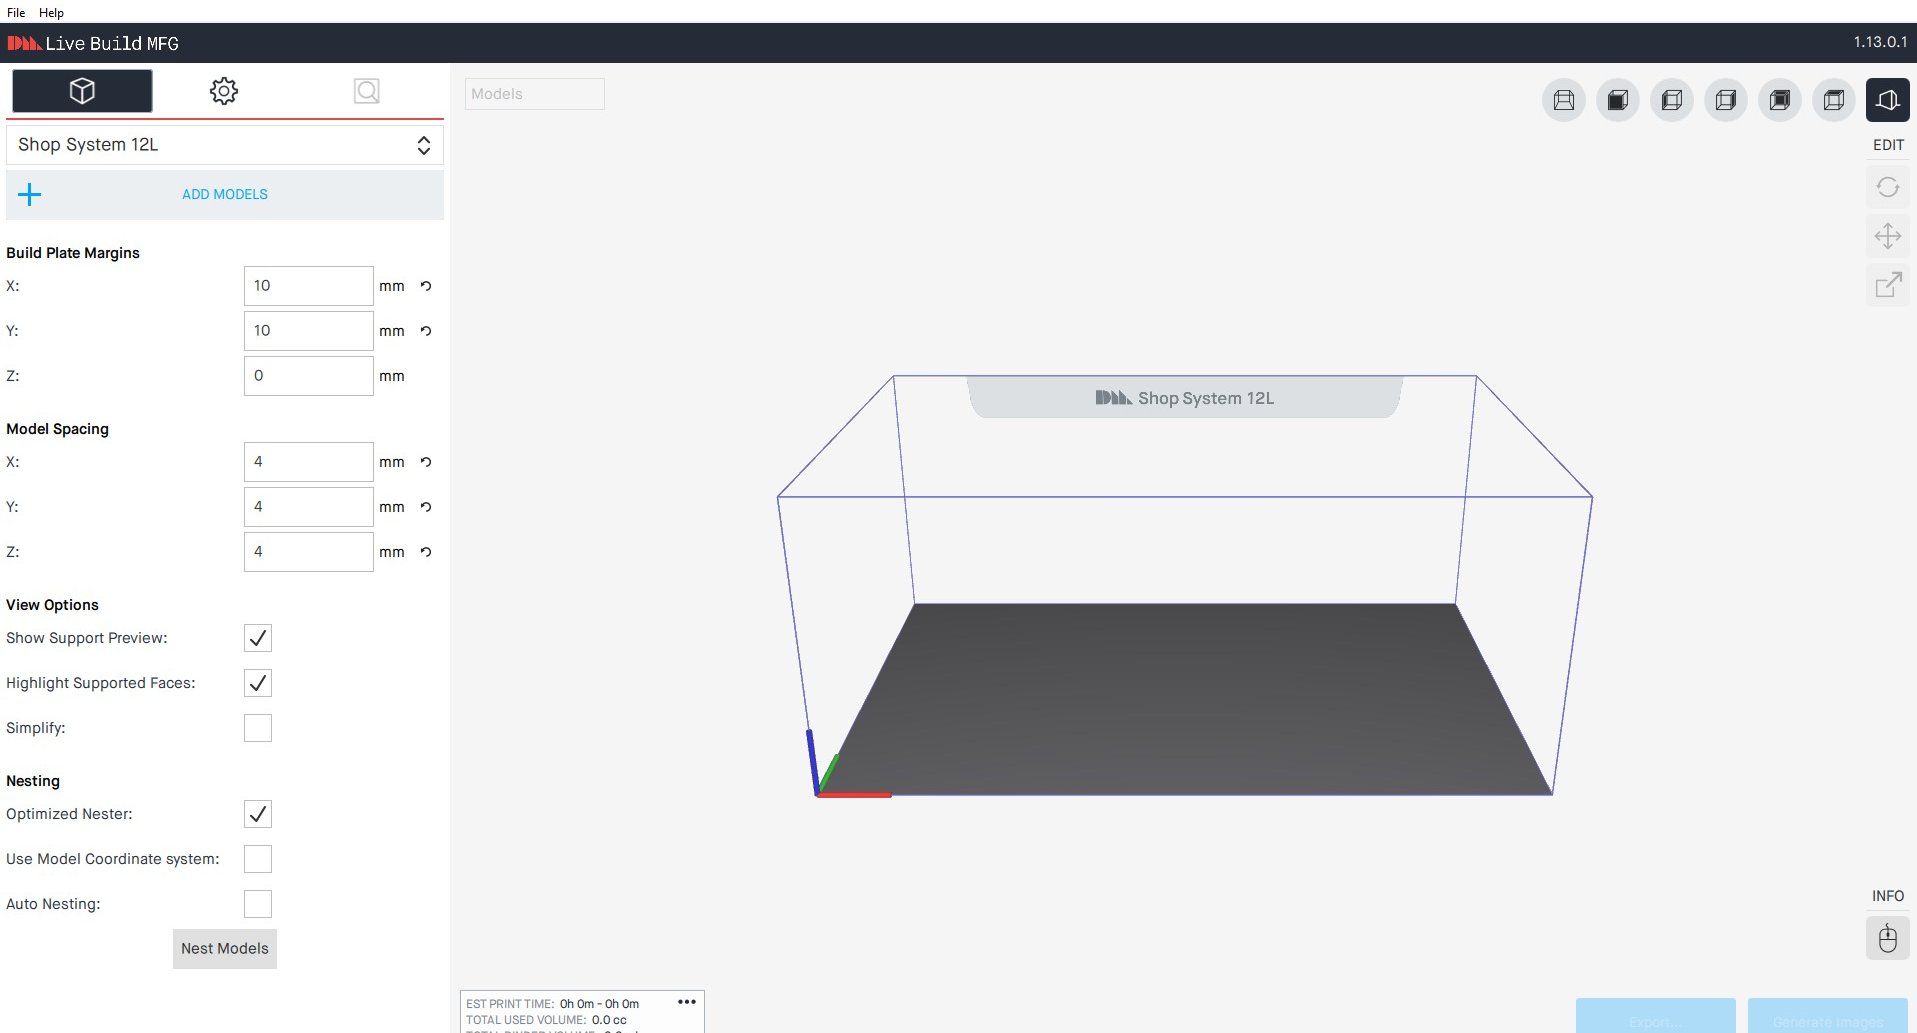The width and height of the screenshot is (1917, 1033).
Task: Uncheck Highlight Supported Faces
Action: point(258,683)
